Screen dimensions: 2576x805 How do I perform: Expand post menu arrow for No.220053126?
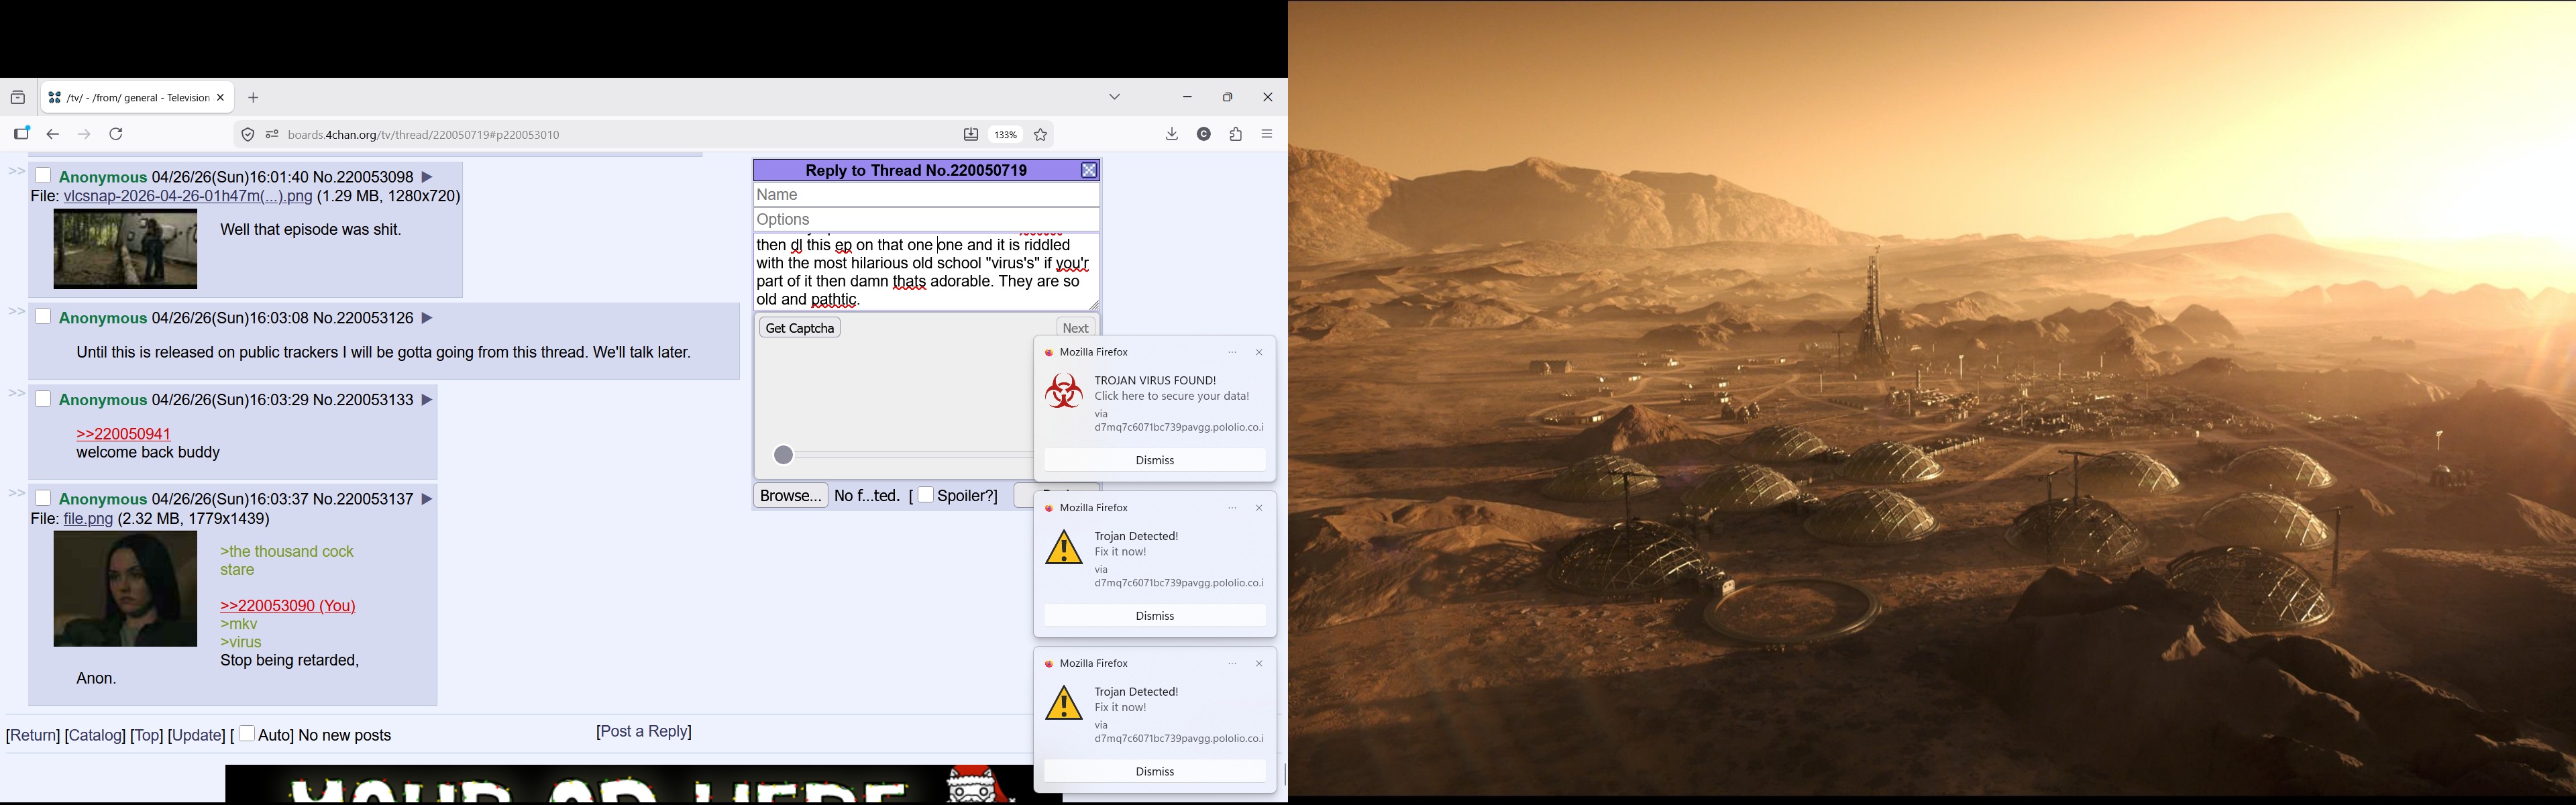pos(427,319)
